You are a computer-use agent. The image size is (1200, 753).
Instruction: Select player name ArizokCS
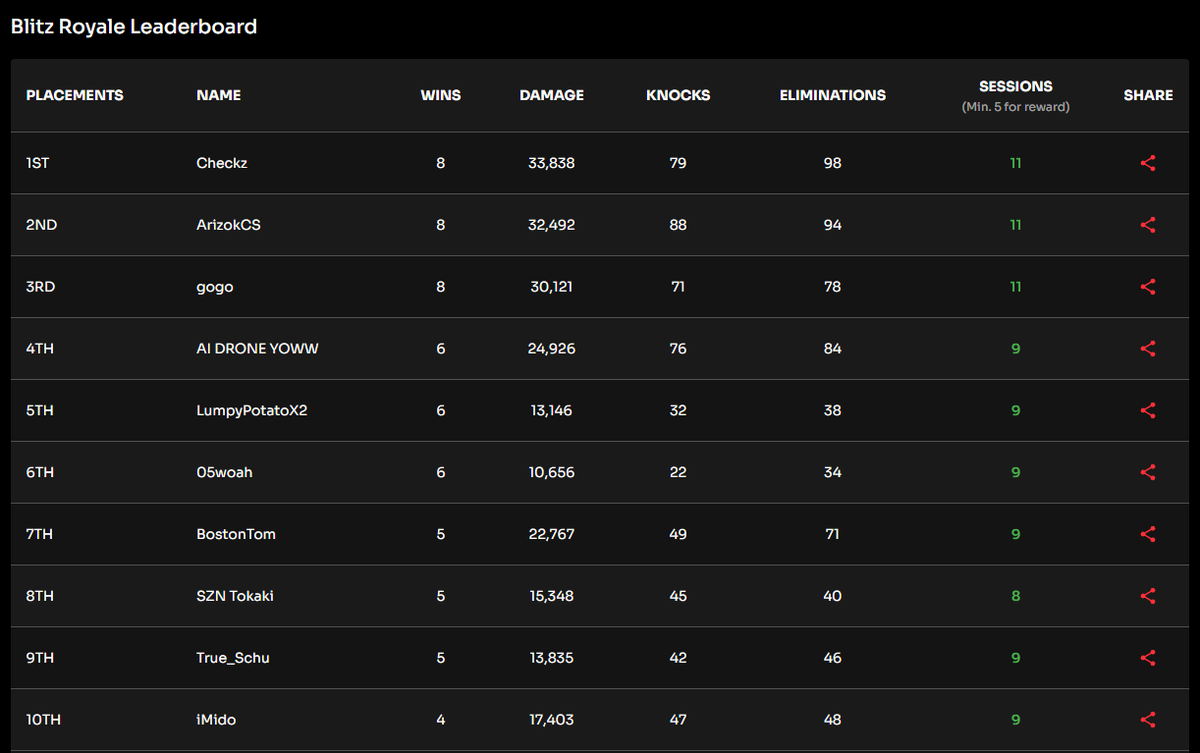tap(228, 225)
